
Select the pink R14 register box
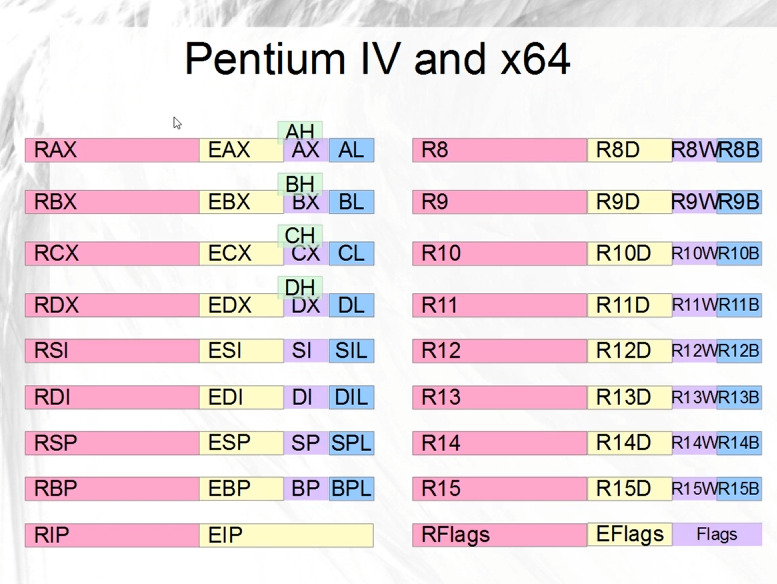click(x=499, y=443)
